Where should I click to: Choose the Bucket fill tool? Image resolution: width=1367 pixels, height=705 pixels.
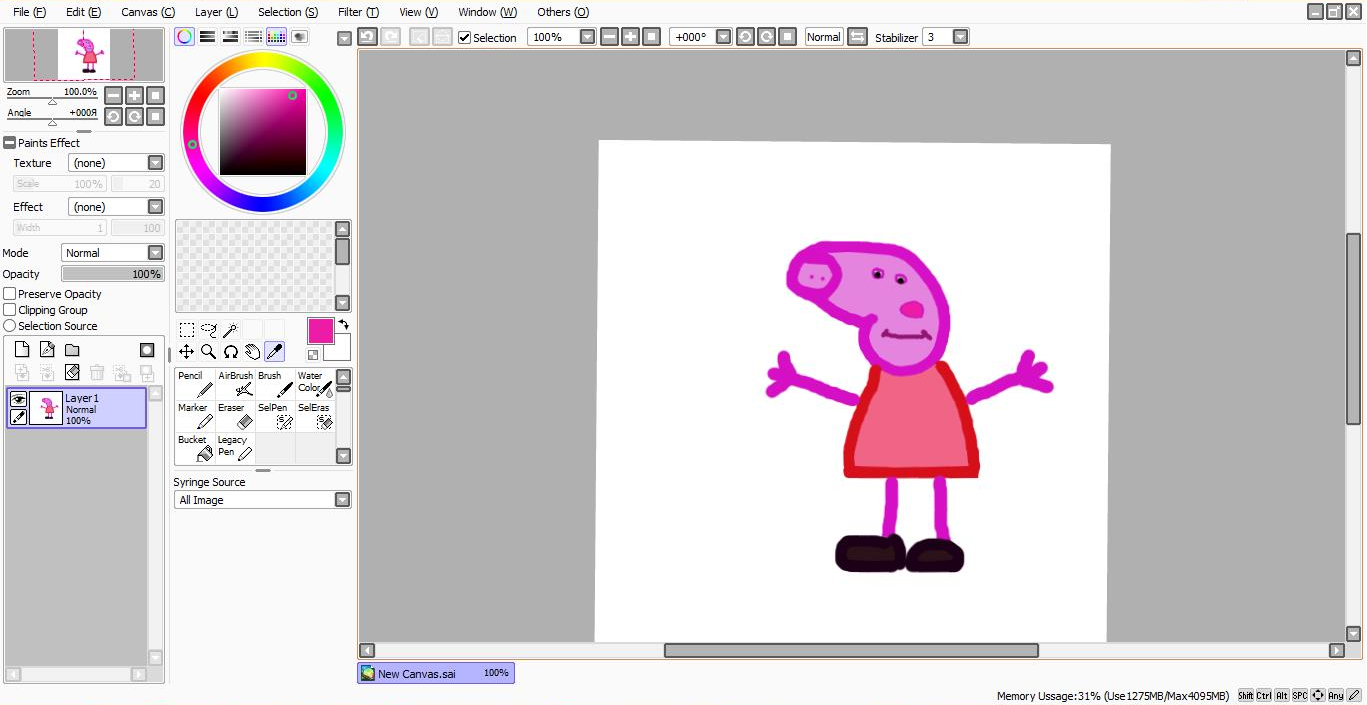click(195, 448)
